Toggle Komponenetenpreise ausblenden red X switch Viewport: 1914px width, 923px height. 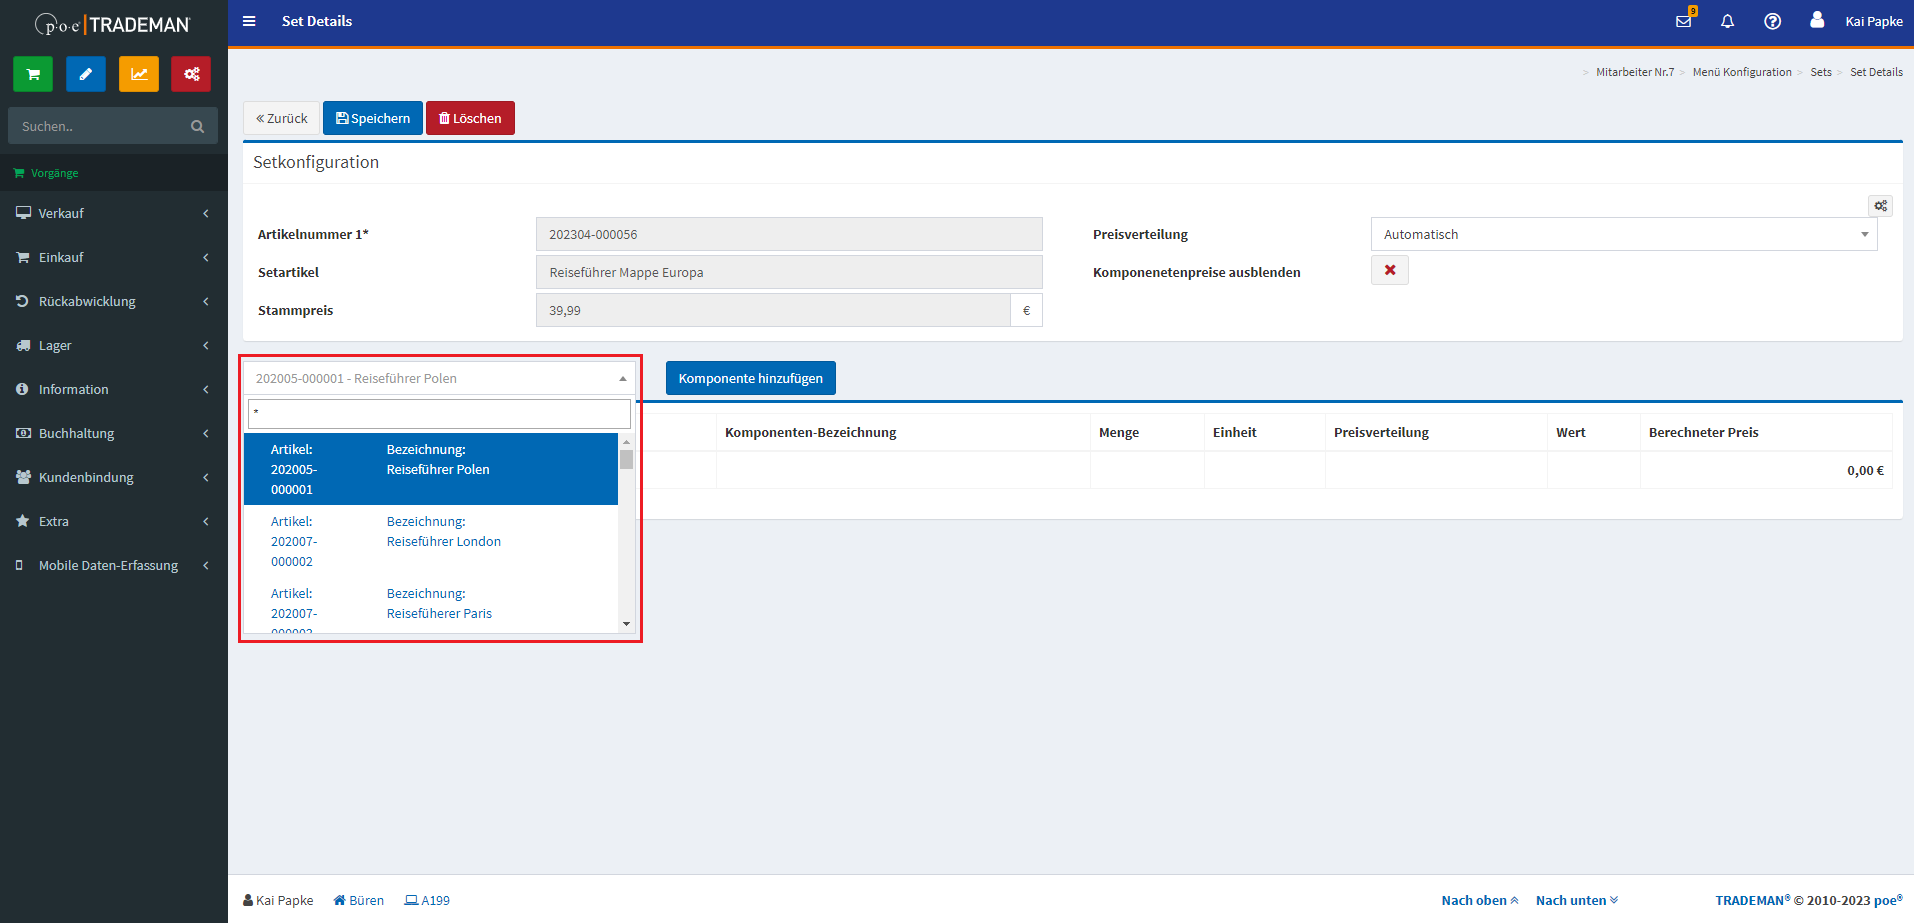pos(1389,270)
